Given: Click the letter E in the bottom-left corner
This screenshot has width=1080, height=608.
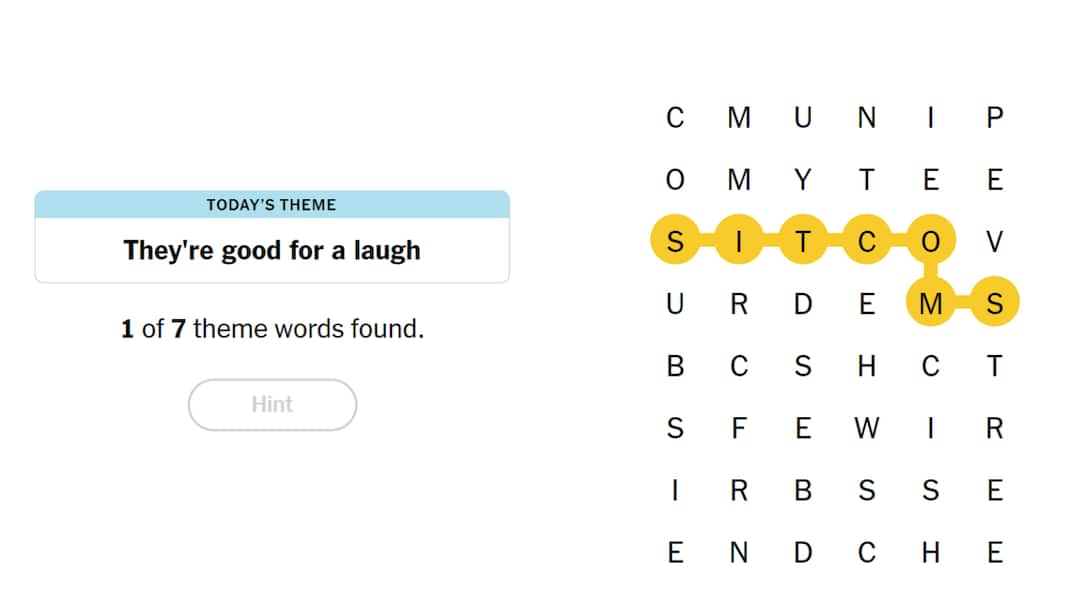Looking at the screenshot, I should (x=675, y=552).
